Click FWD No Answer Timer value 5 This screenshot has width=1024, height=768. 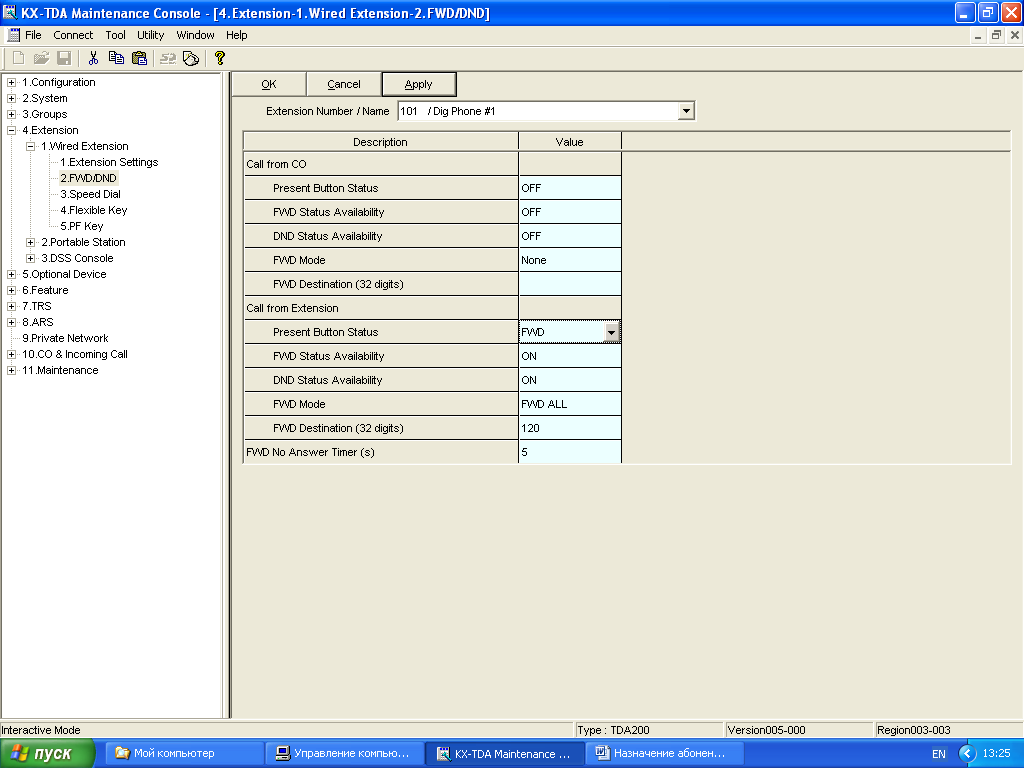click(x=569, y=452)
